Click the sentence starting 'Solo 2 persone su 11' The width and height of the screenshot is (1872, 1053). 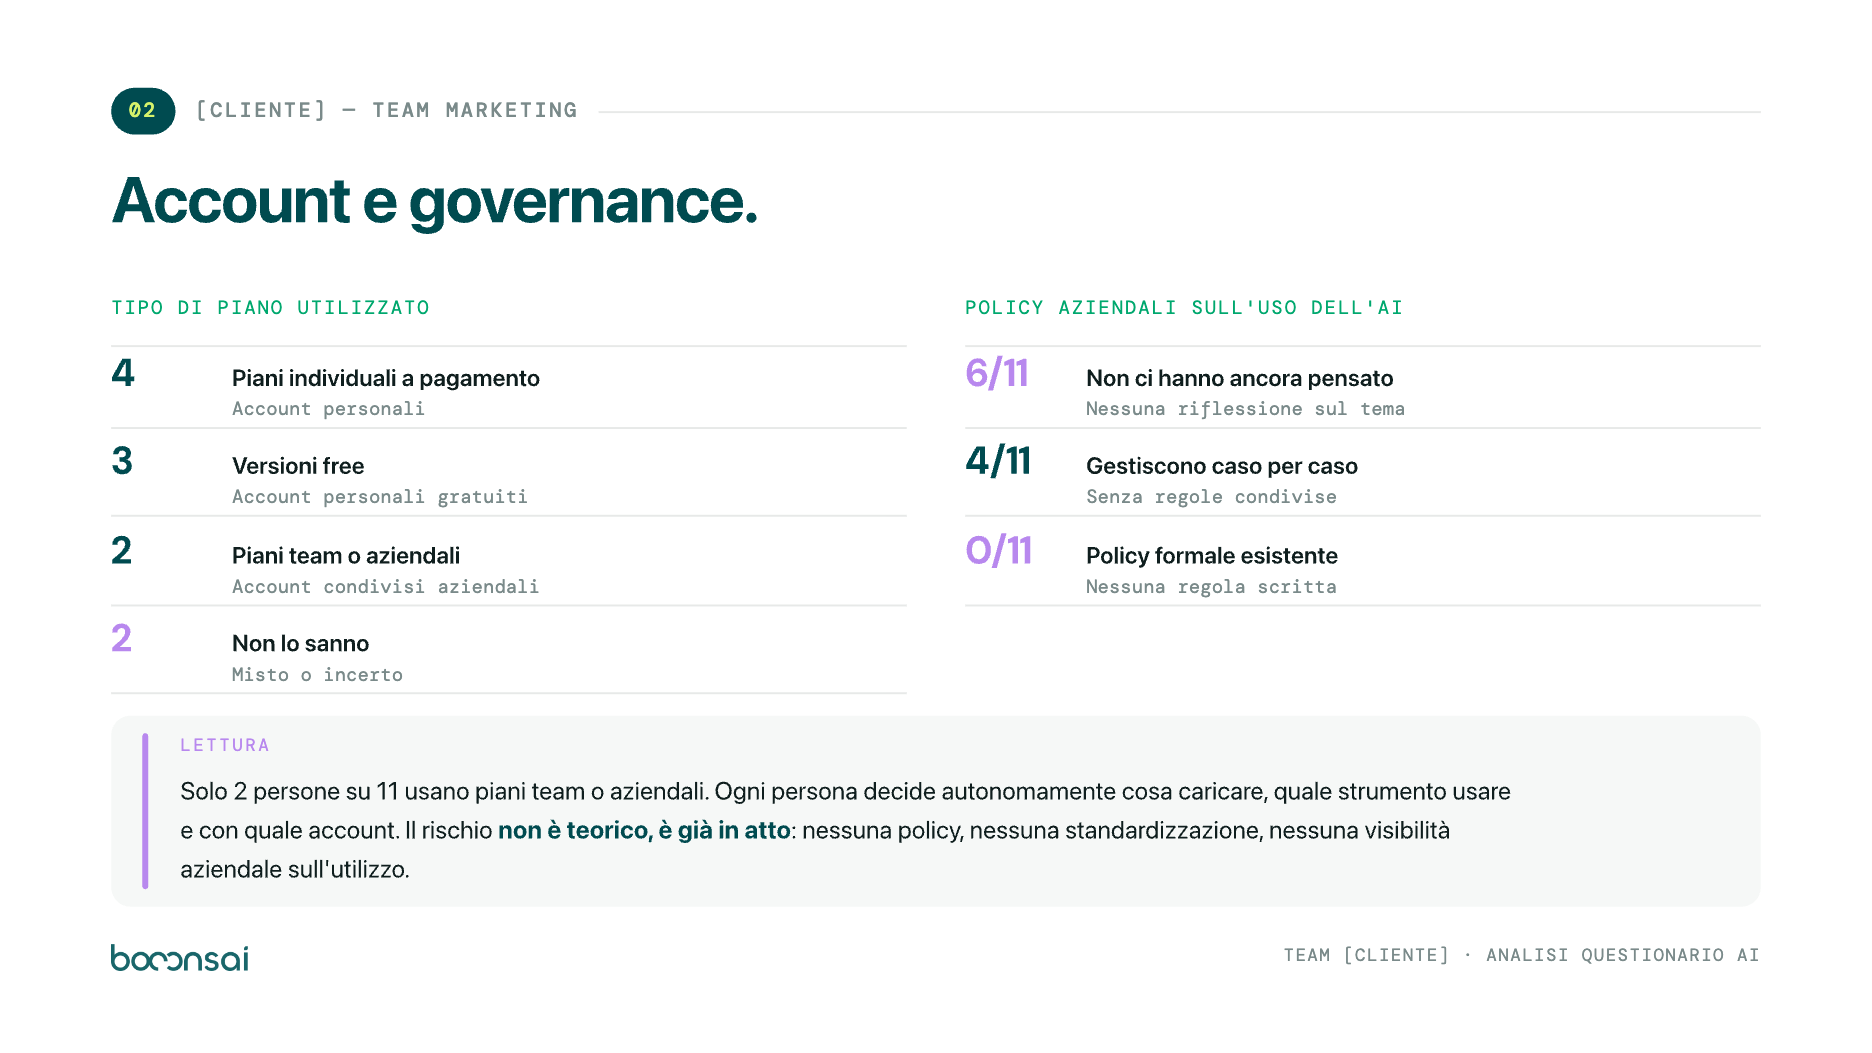tap(445, 791)
